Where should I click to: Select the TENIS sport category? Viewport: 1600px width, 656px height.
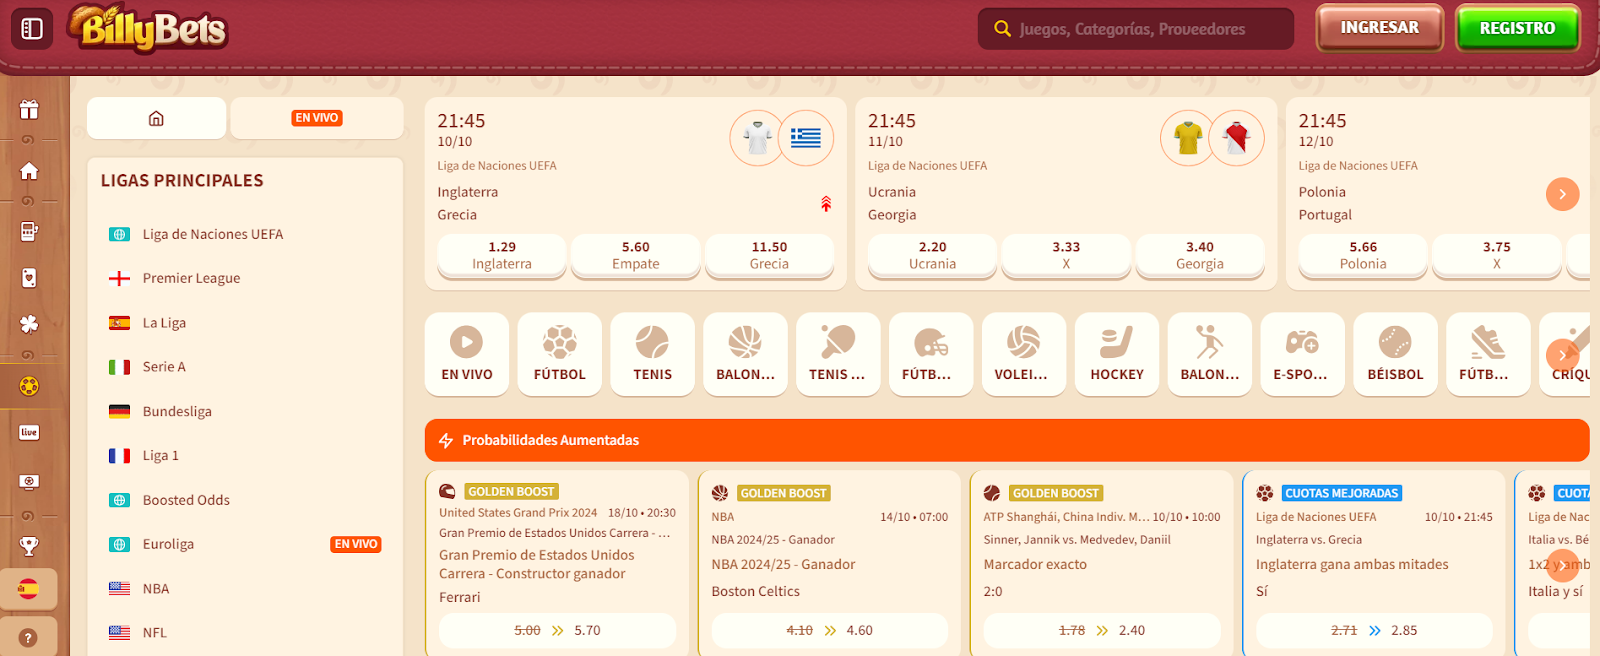(653, 354)
